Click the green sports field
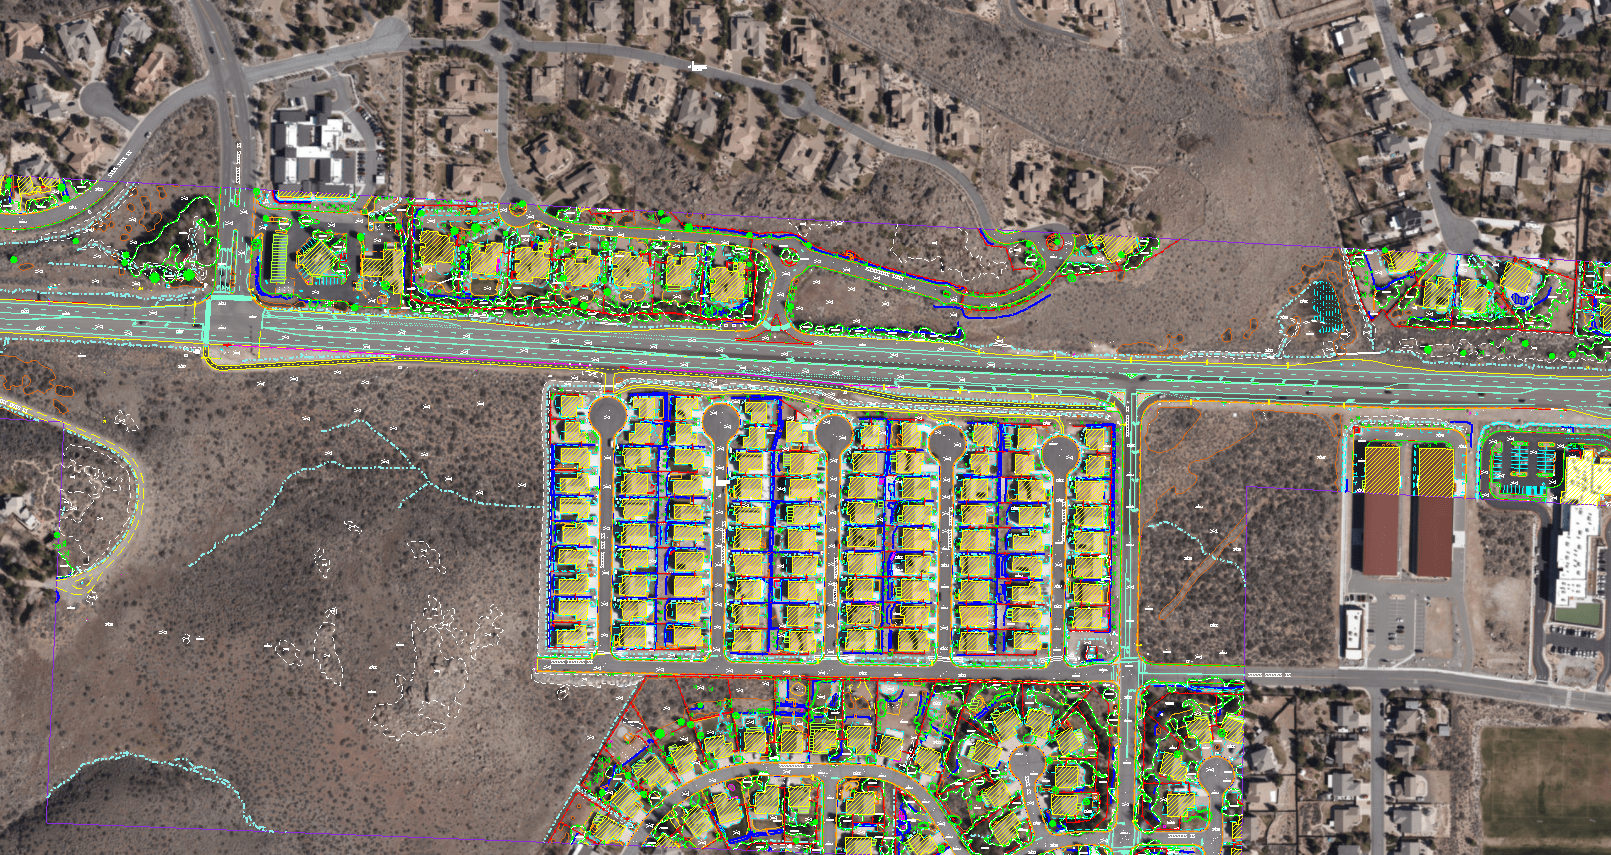Image resolution: width=1611 pixels, height=855 pixels. tap(1546, 784)
